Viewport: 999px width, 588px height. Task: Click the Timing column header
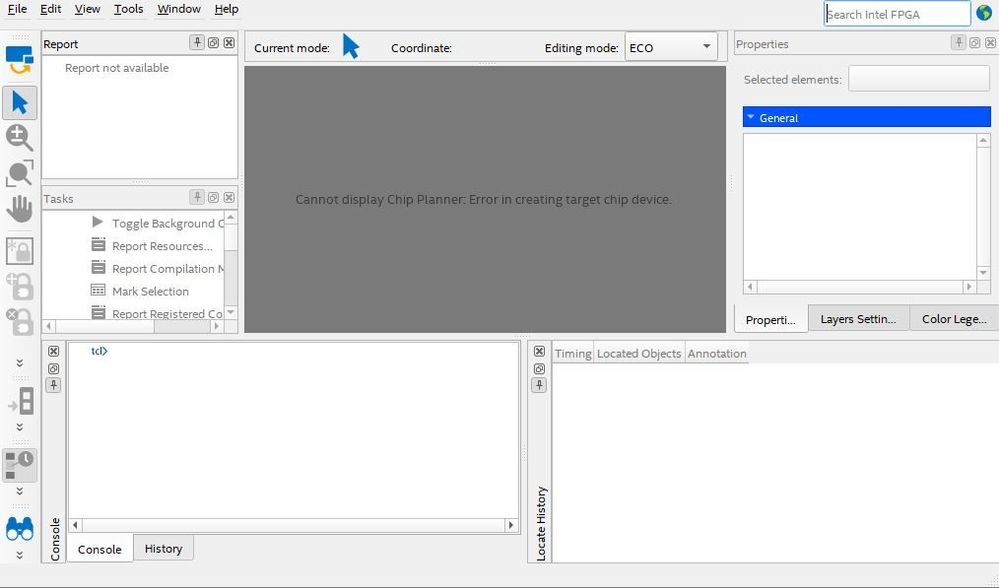573,354
